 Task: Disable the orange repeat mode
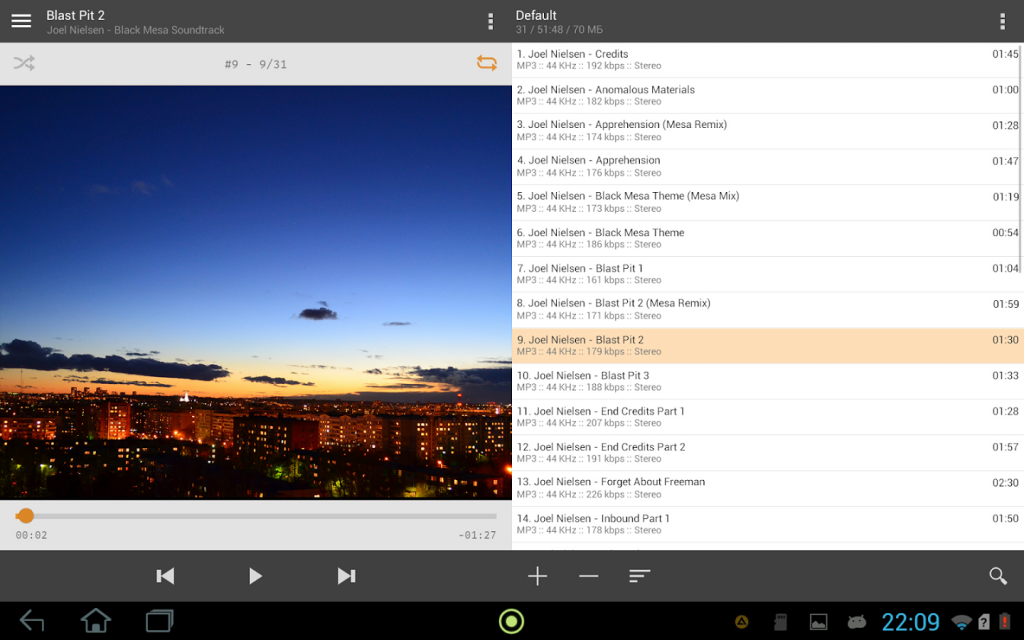(x=487, y=62)
